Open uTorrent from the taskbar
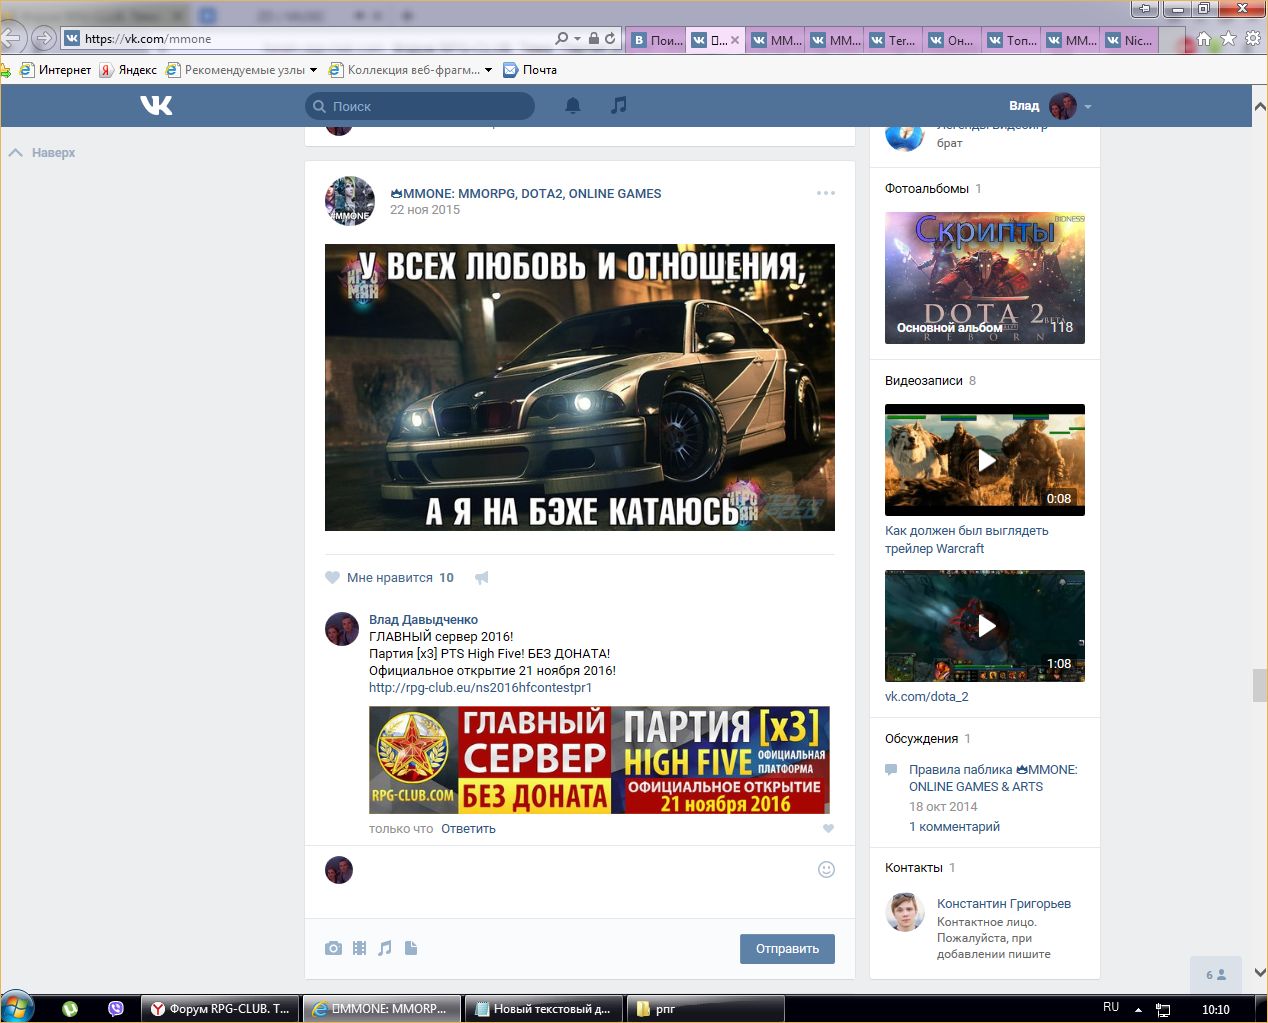 point(70,1009)
